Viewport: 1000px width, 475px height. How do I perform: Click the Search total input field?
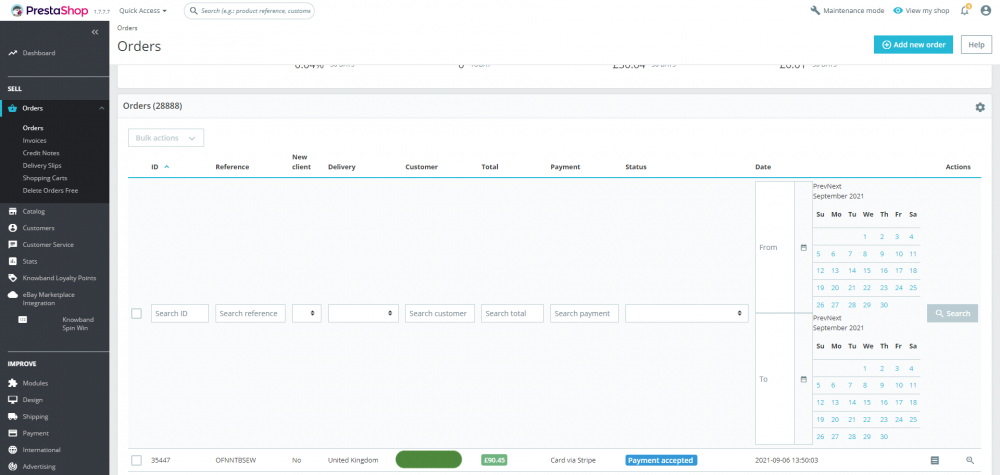pos(512,313)
